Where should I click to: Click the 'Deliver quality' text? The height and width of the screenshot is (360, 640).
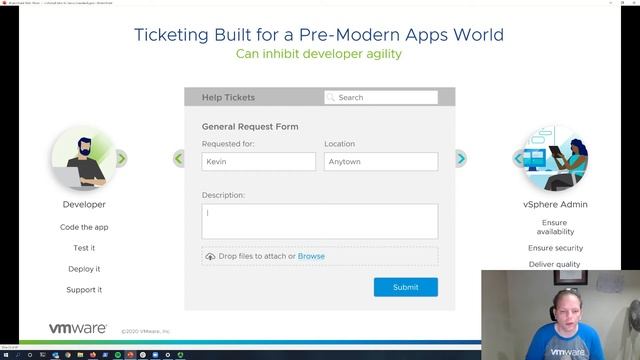(554, 264)
